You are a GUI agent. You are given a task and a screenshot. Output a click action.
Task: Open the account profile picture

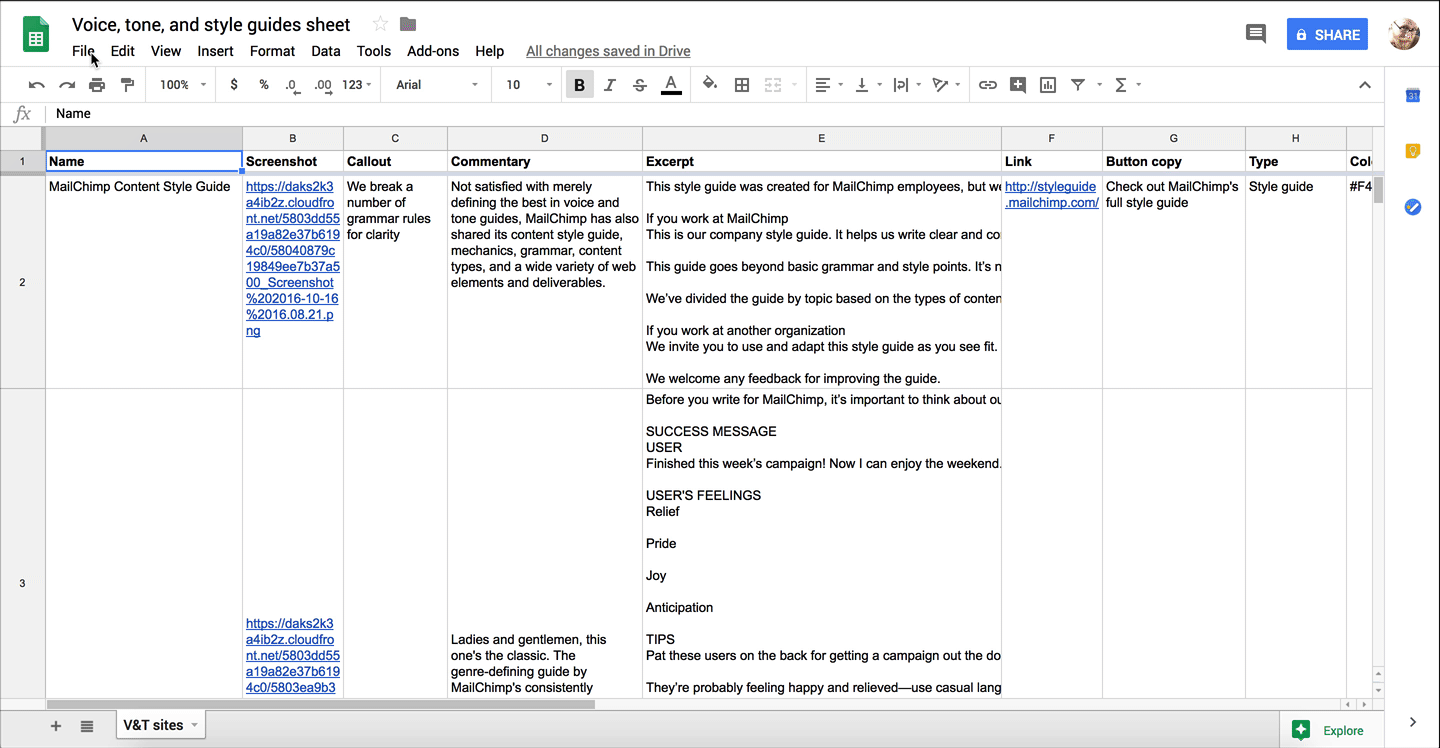point(1404,34)
